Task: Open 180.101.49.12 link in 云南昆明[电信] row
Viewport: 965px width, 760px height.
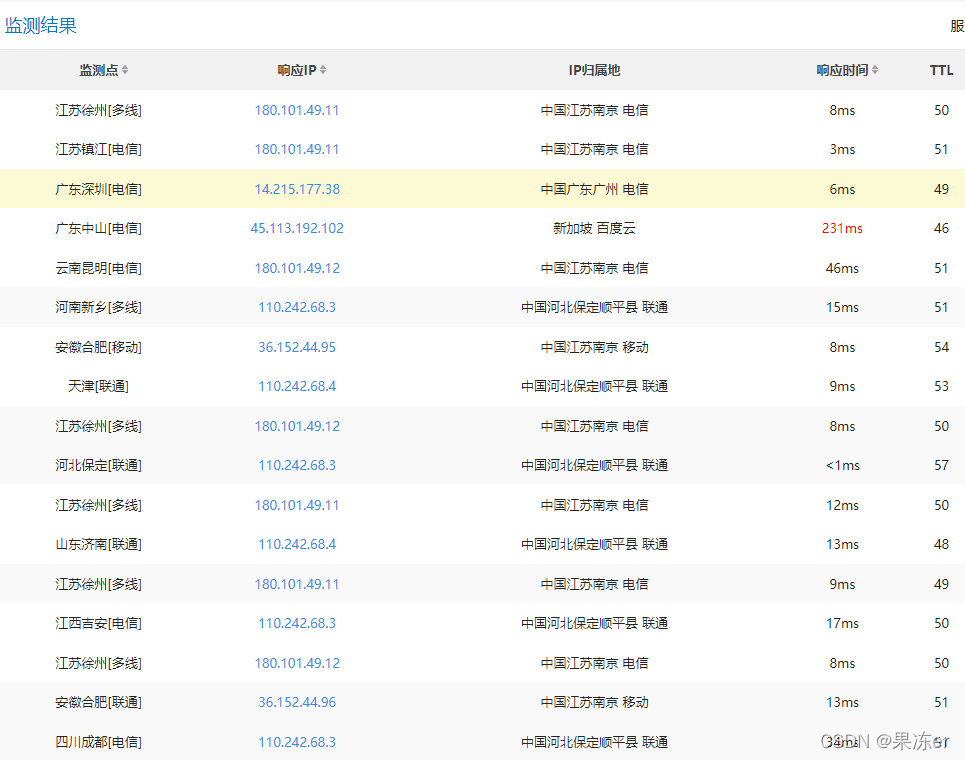Action: (297, 268)
